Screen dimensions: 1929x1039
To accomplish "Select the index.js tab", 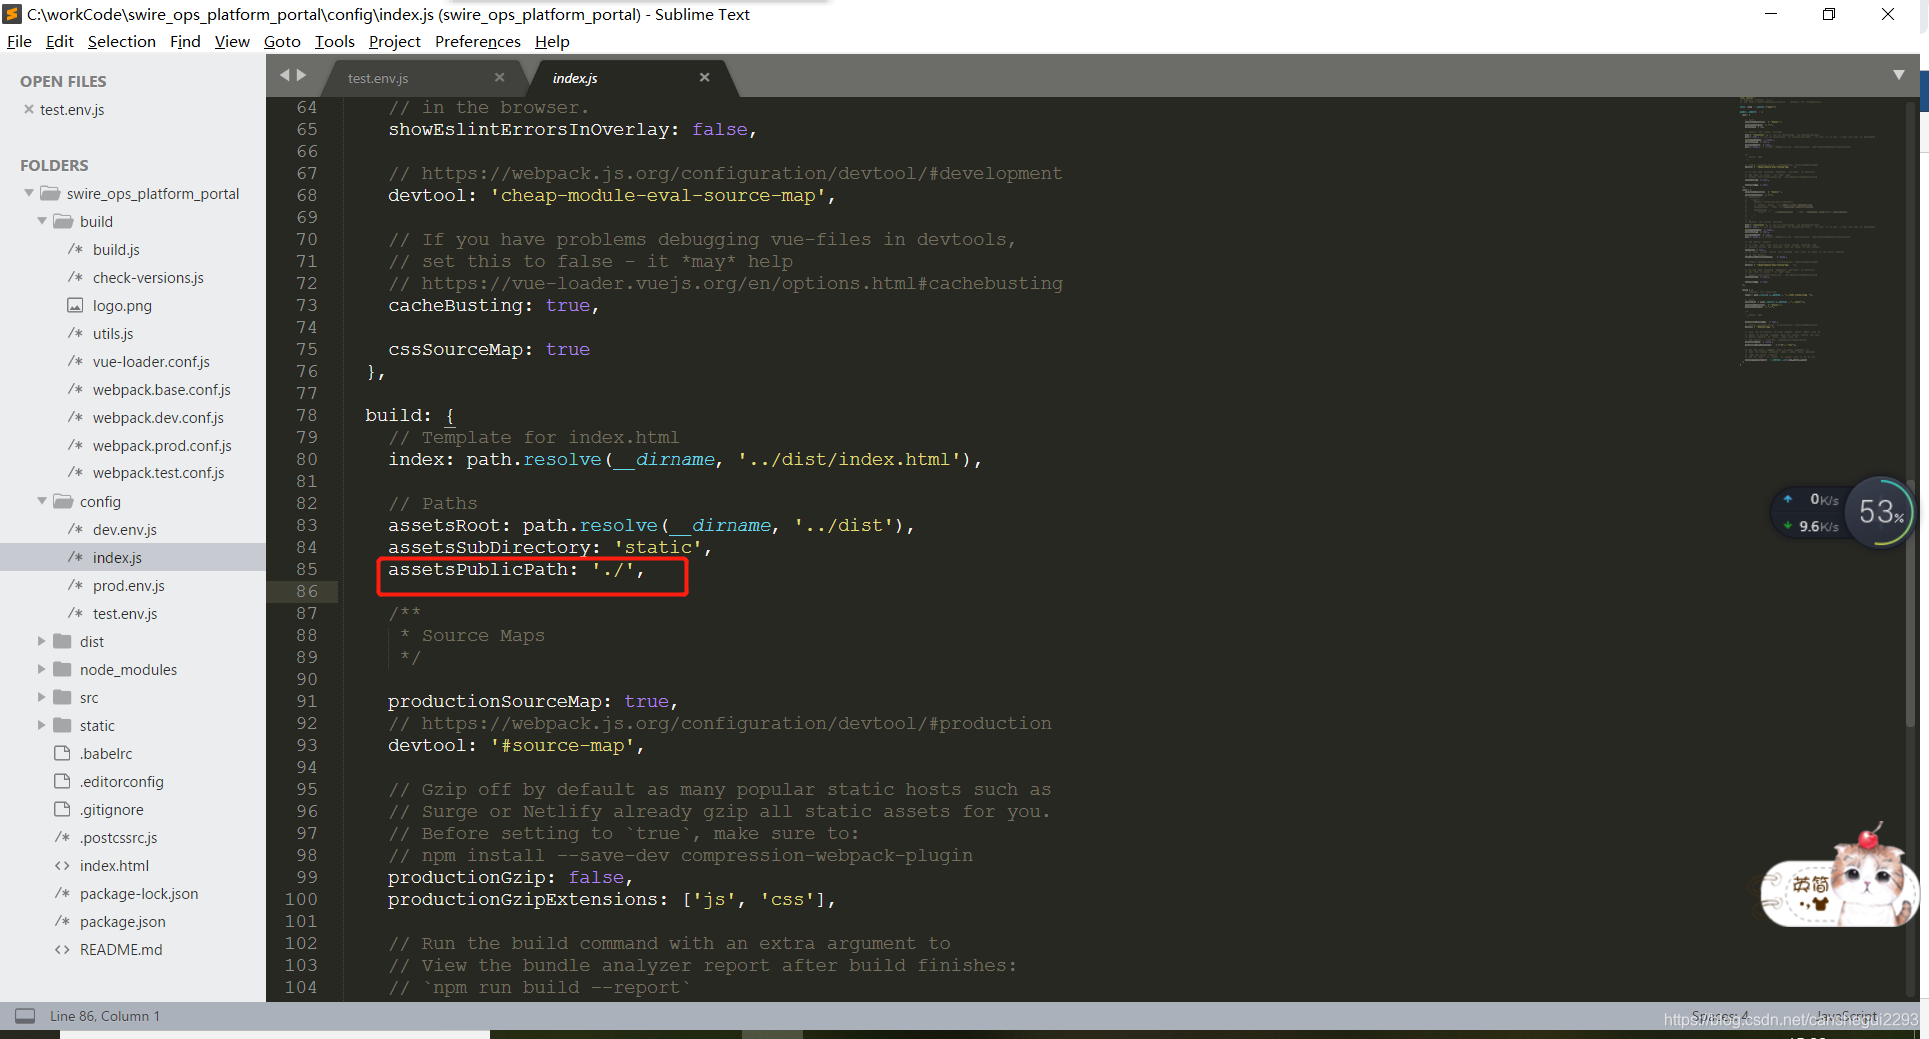I will click(x=574, y=78).
